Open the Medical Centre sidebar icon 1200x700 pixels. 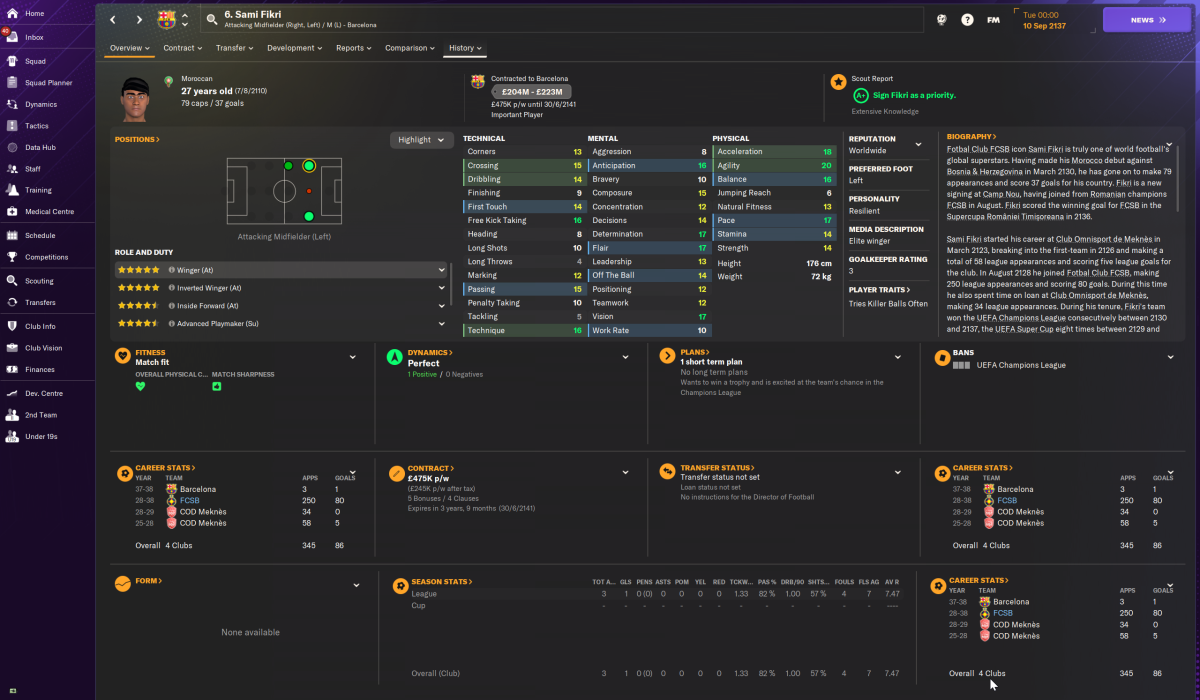[x=11, y=212]
